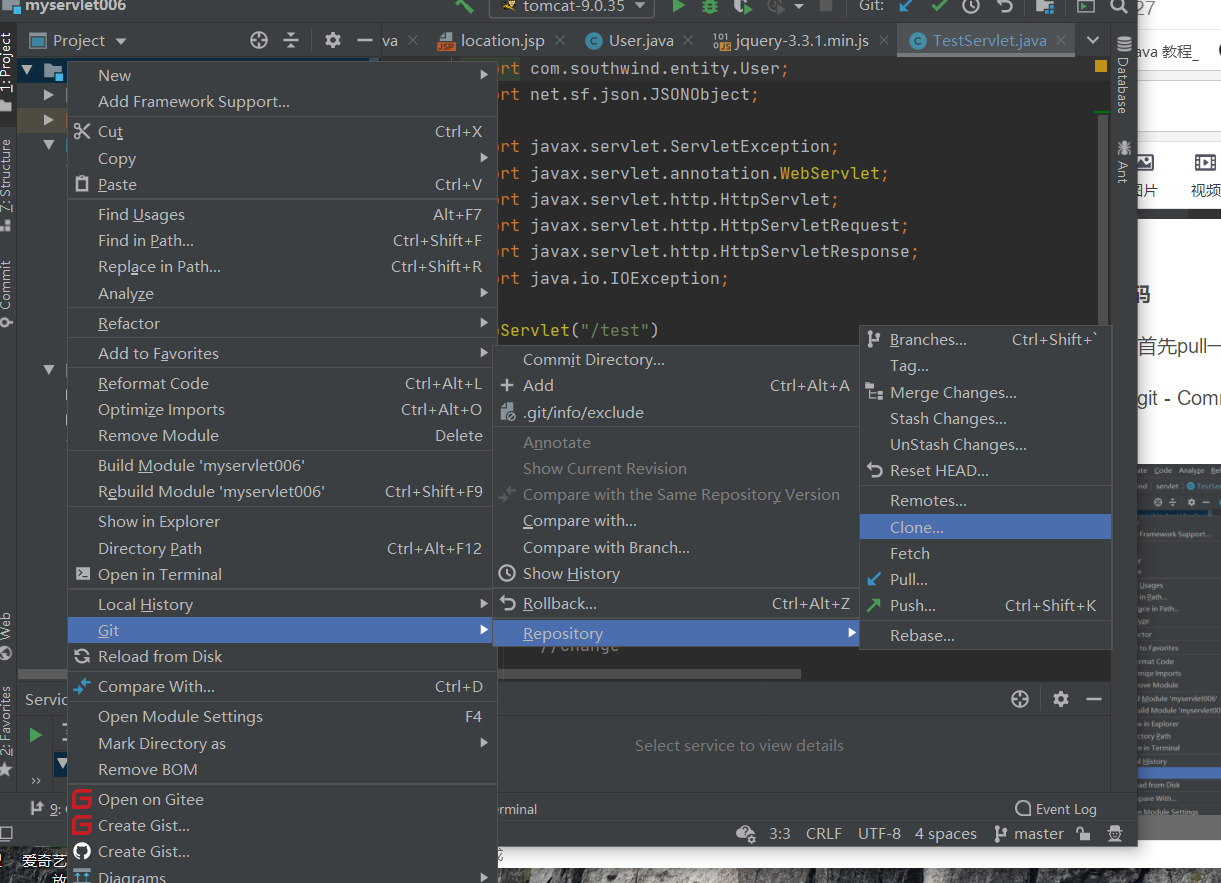Switch to jquery-3.3.1.min.js editor tab

[x=801, y=41]
